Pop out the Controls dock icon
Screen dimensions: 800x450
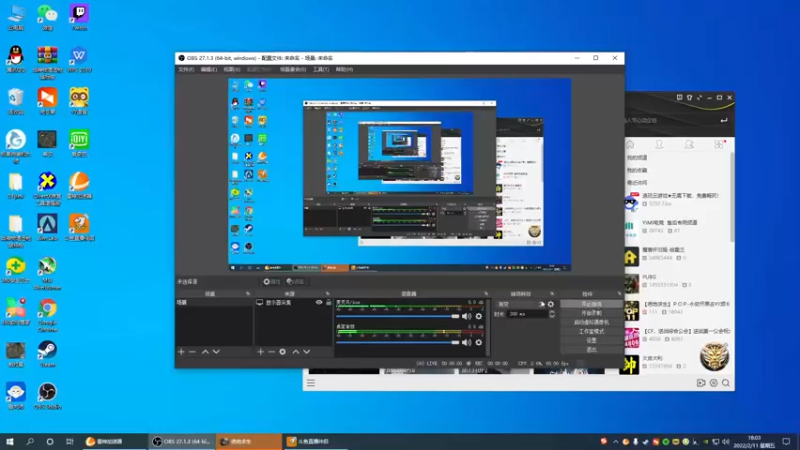pyautogui.click(x=619, y=294)
